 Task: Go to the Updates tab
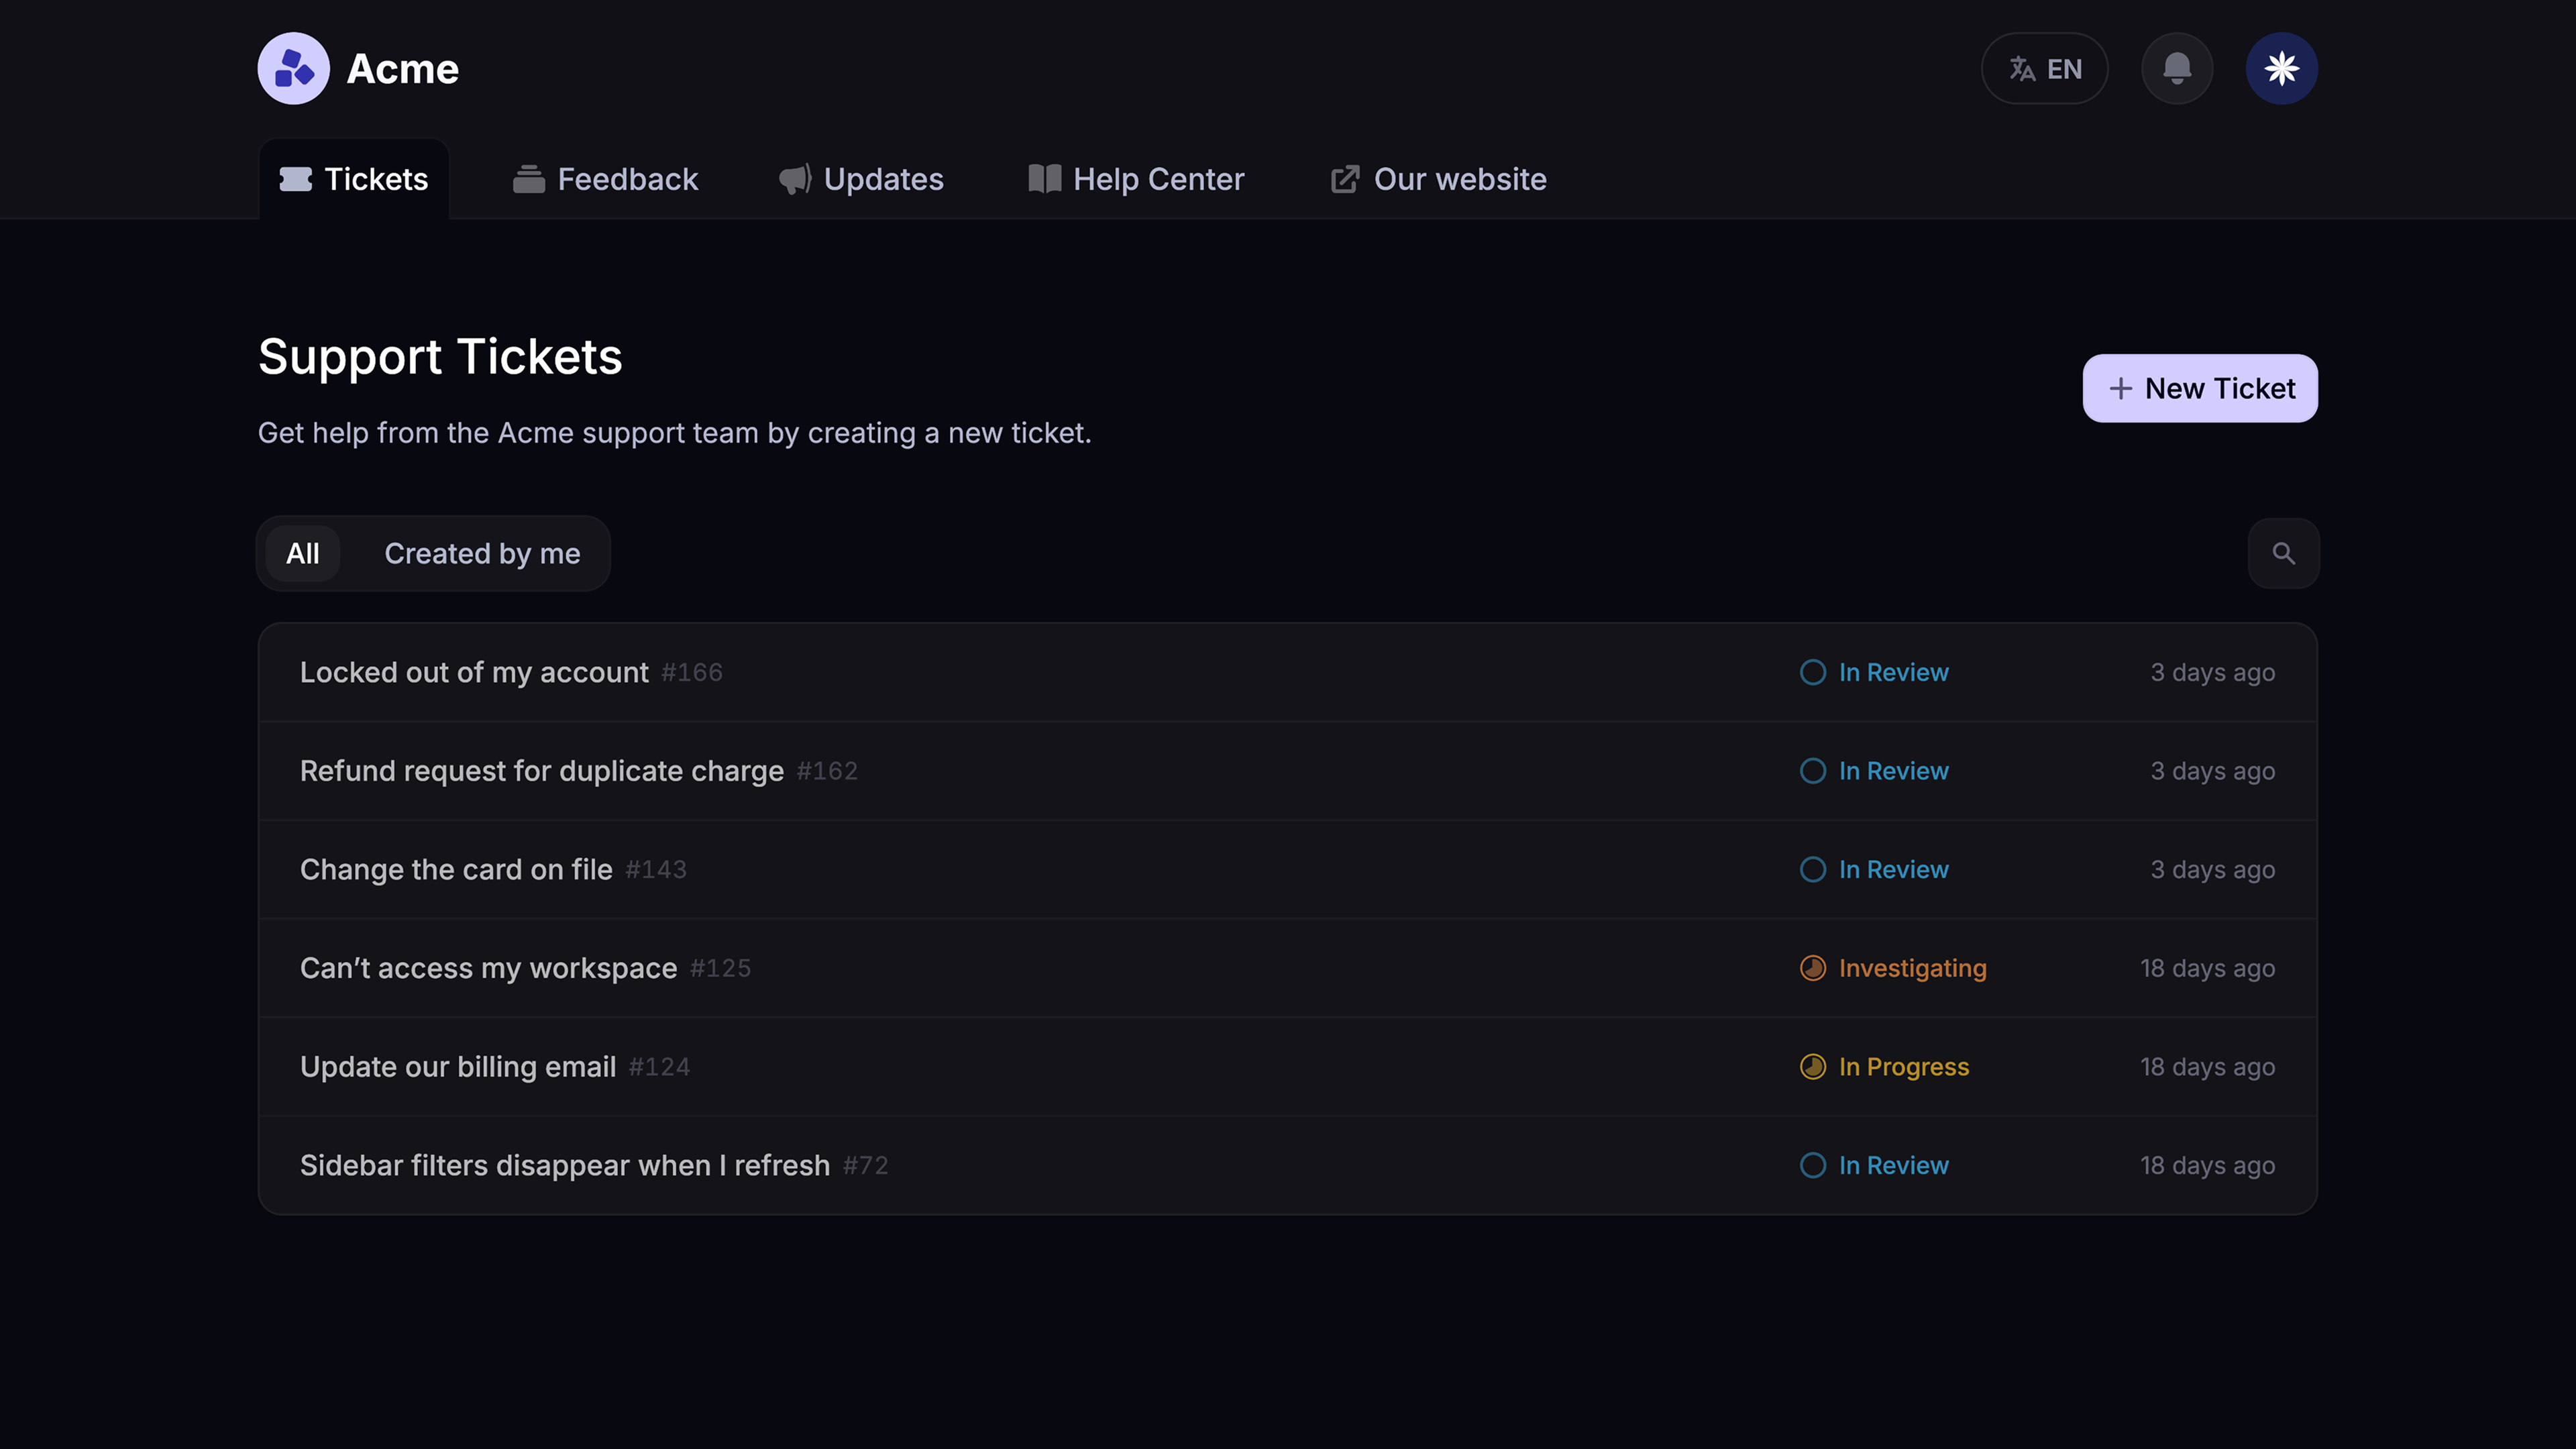tap(861, 179)
